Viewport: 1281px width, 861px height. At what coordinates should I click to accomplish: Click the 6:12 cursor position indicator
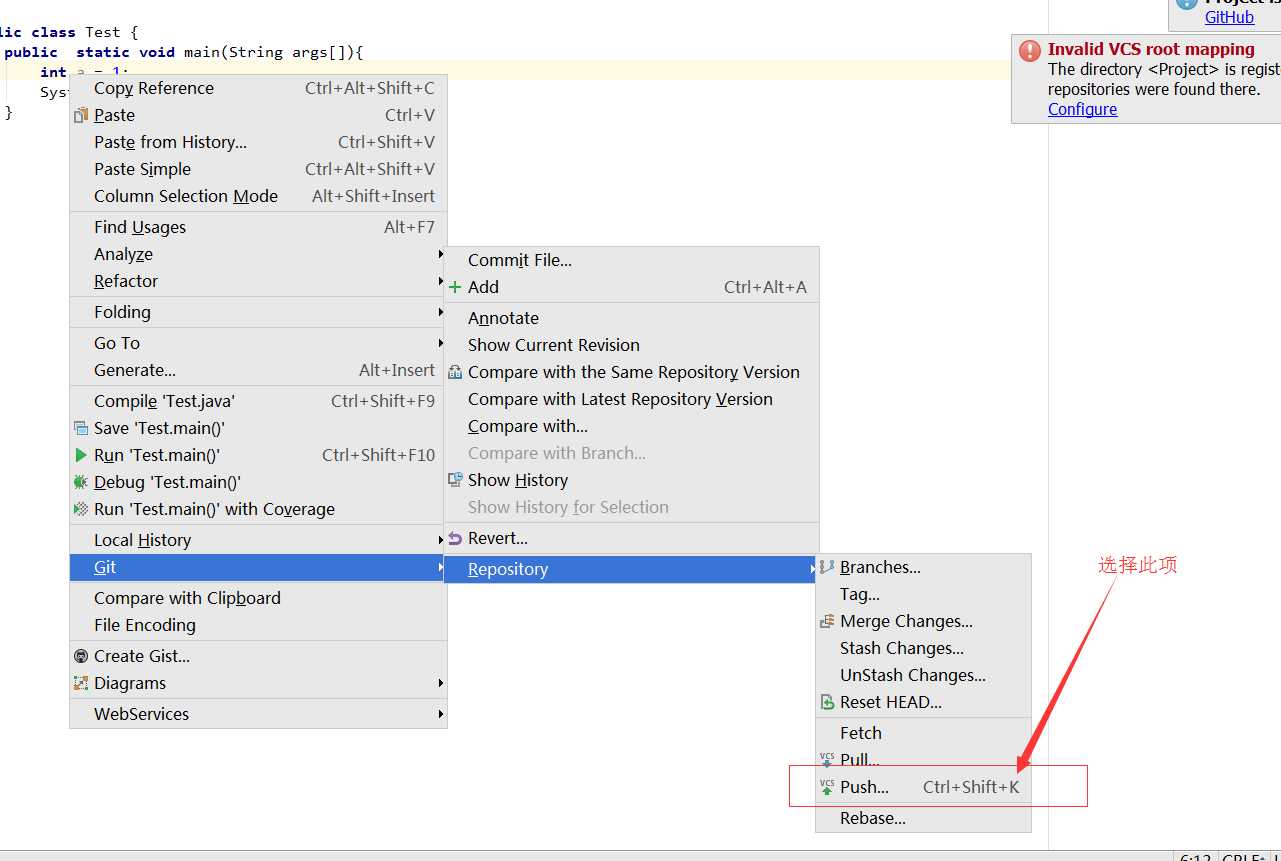coord(1195,857)
